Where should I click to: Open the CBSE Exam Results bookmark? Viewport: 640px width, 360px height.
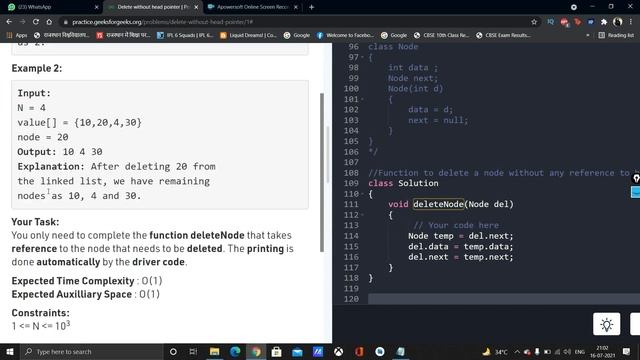(503, 35)
